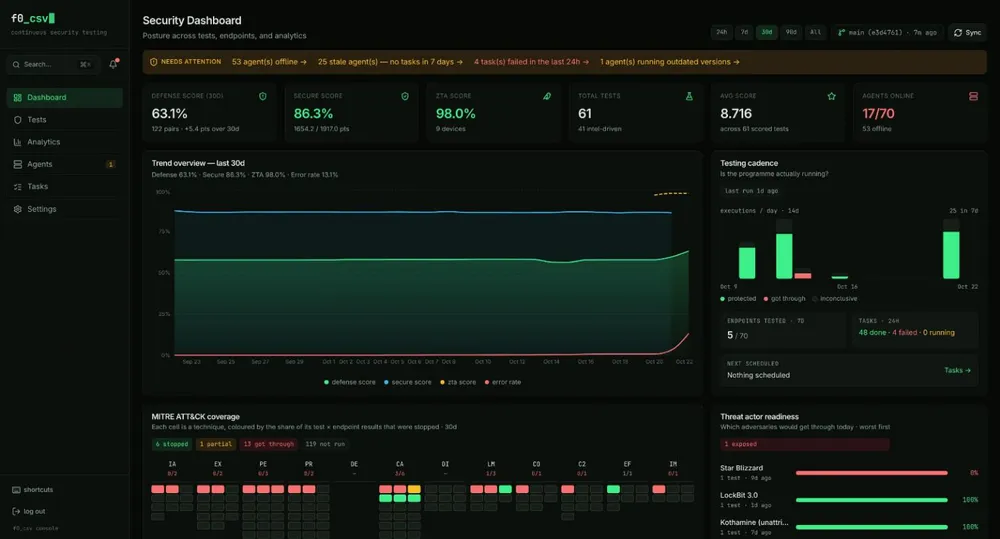Screen dimensions: 1000x539
Task: Open the main branch commit selector
Action: [x=887, y=33]
